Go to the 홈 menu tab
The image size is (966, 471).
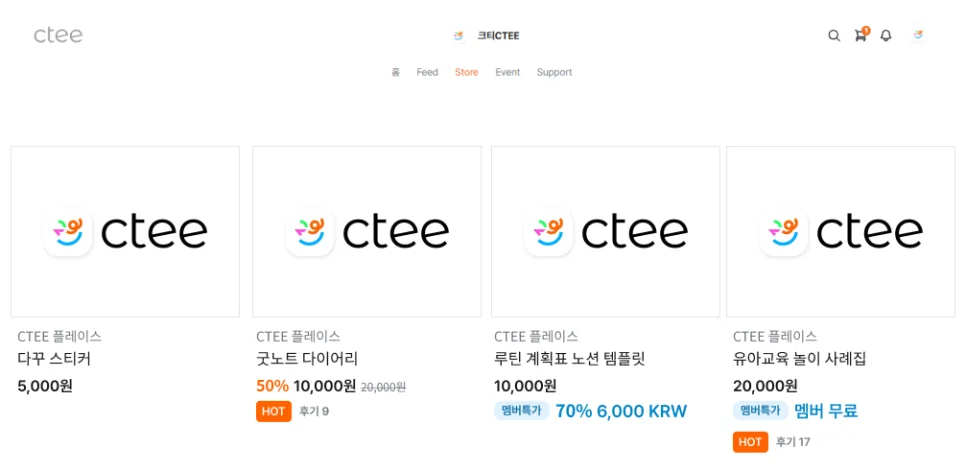(x=396, y=72)
